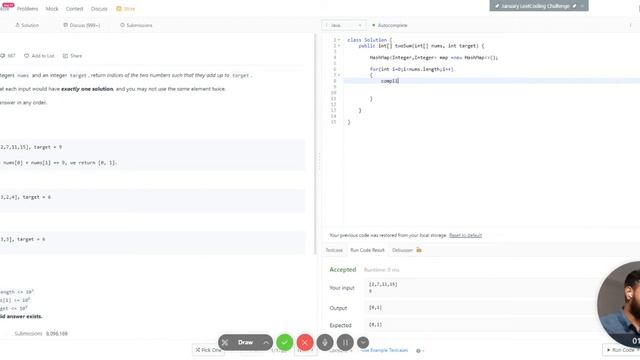Switch to the Submissions tab
640x360 pixels.
[136, 25]
